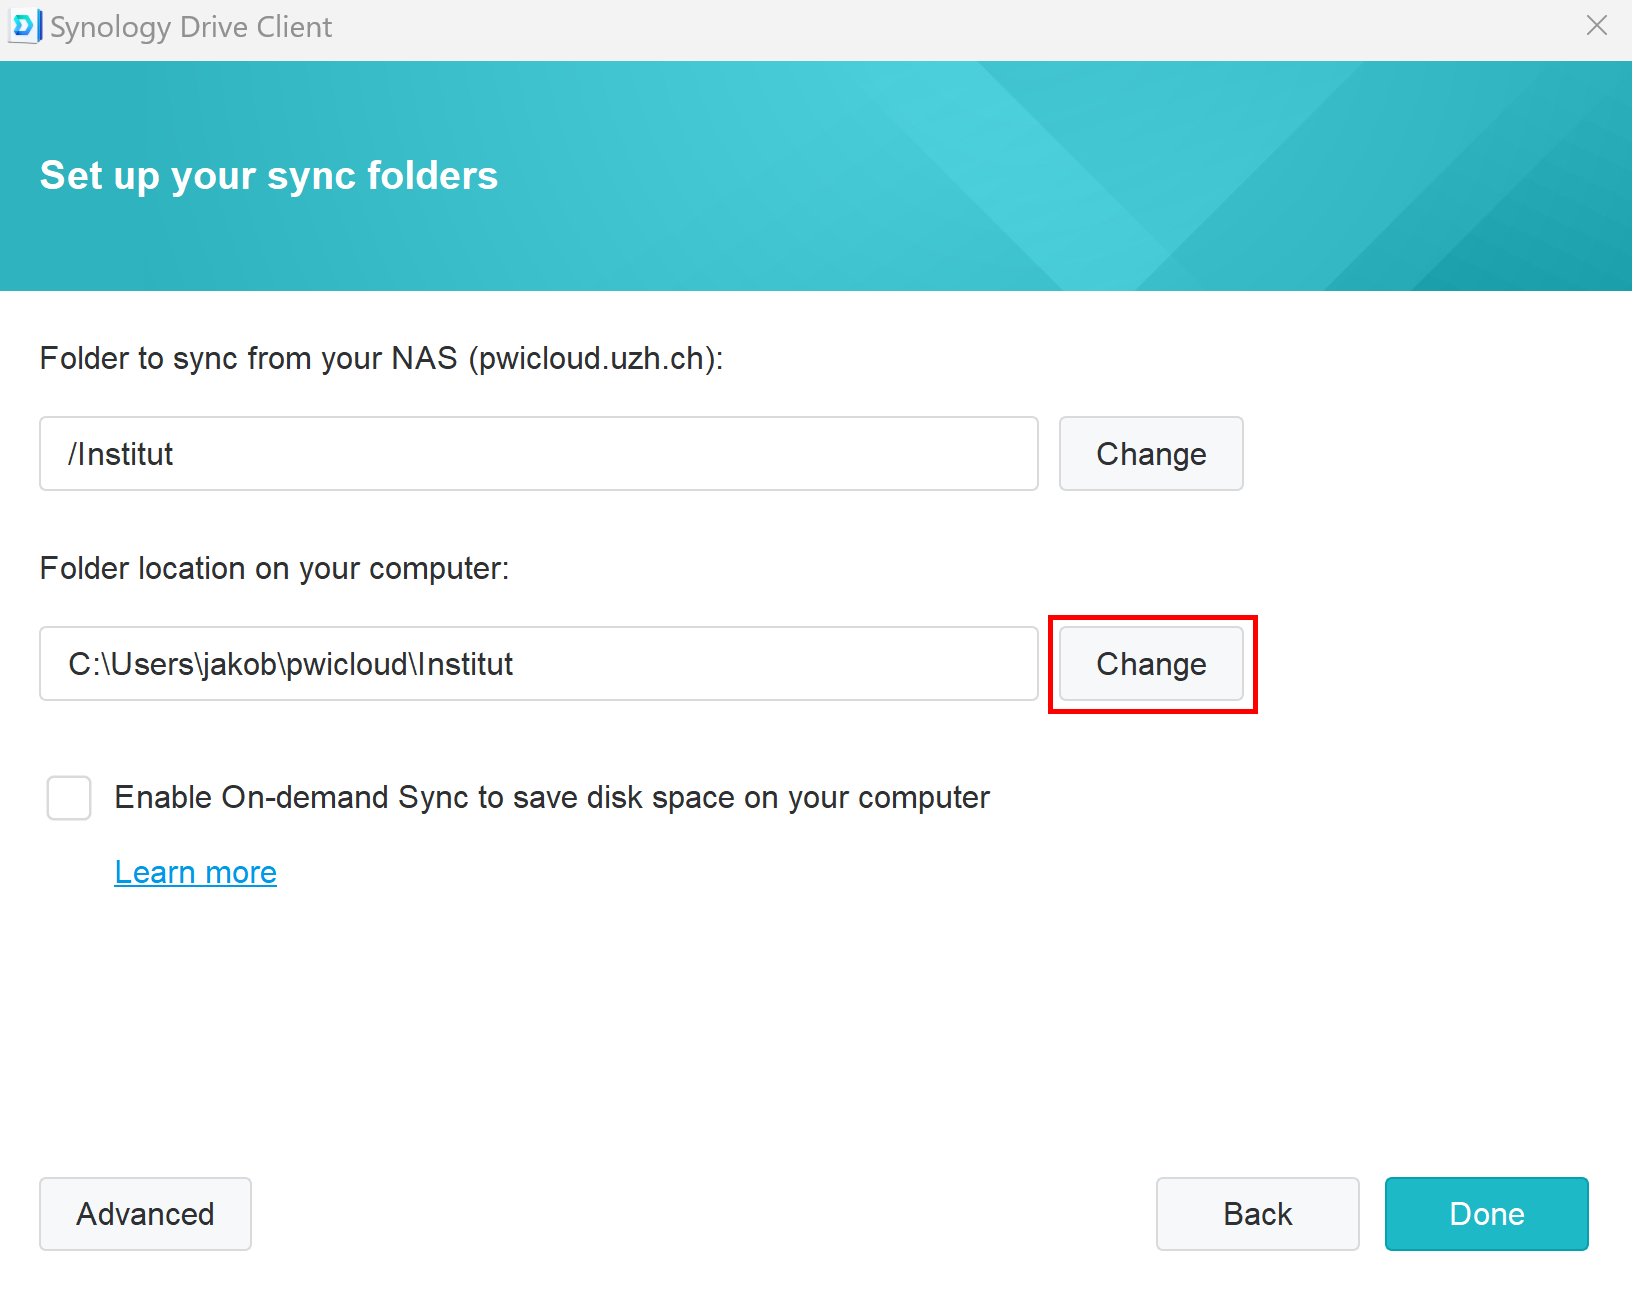
Task: Click the On-demand Sync label text
Action: tap(552, 798)
